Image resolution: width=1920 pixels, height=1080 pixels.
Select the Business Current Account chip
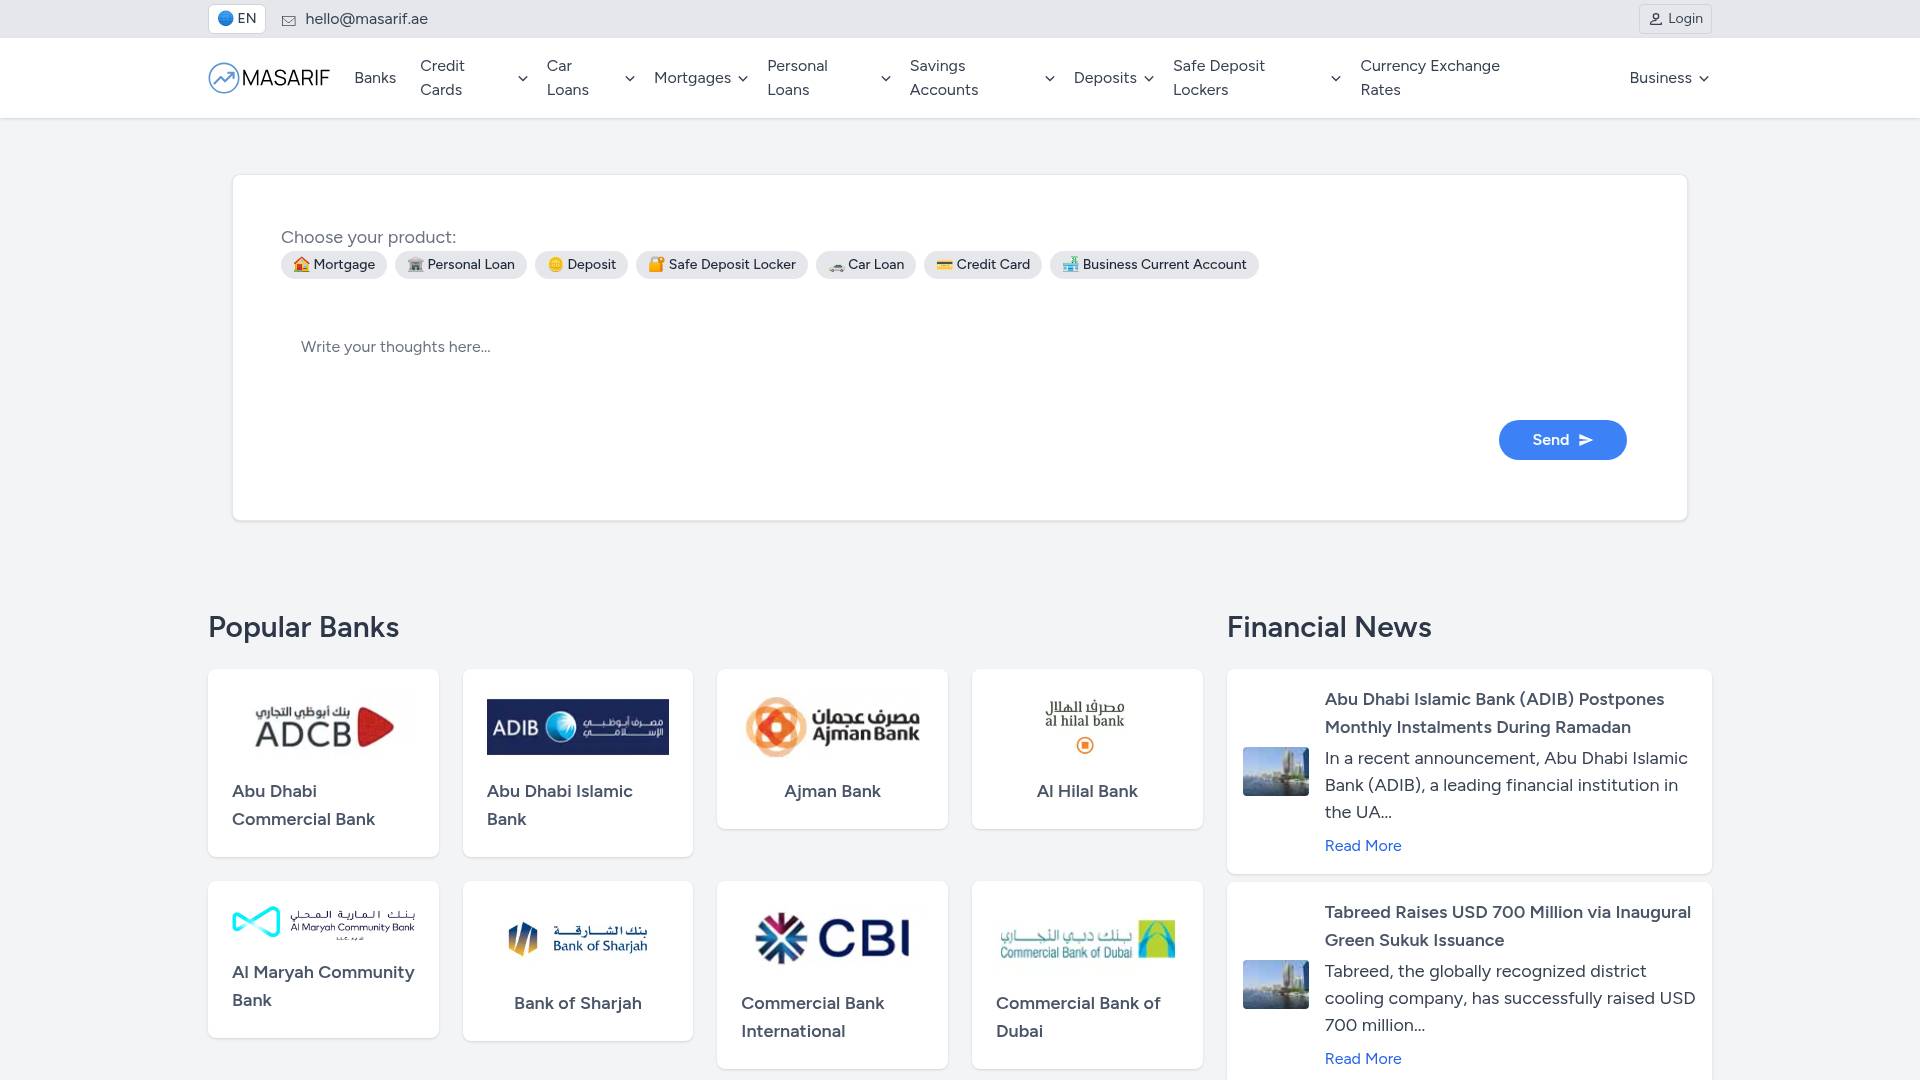click(x=1154, y=265)
